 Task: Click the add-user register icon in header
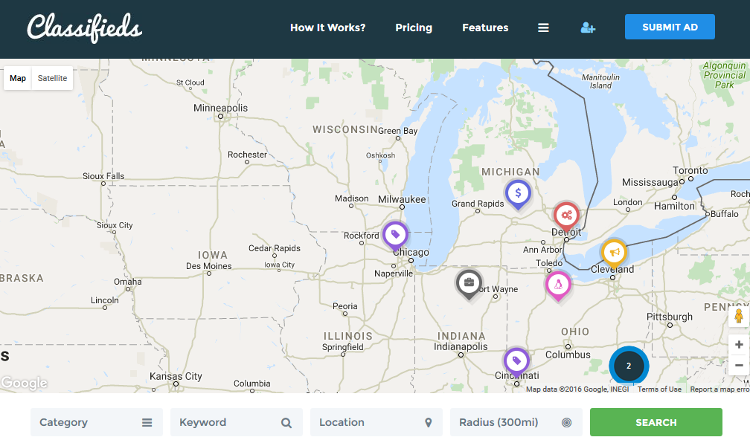pos(588,28)
